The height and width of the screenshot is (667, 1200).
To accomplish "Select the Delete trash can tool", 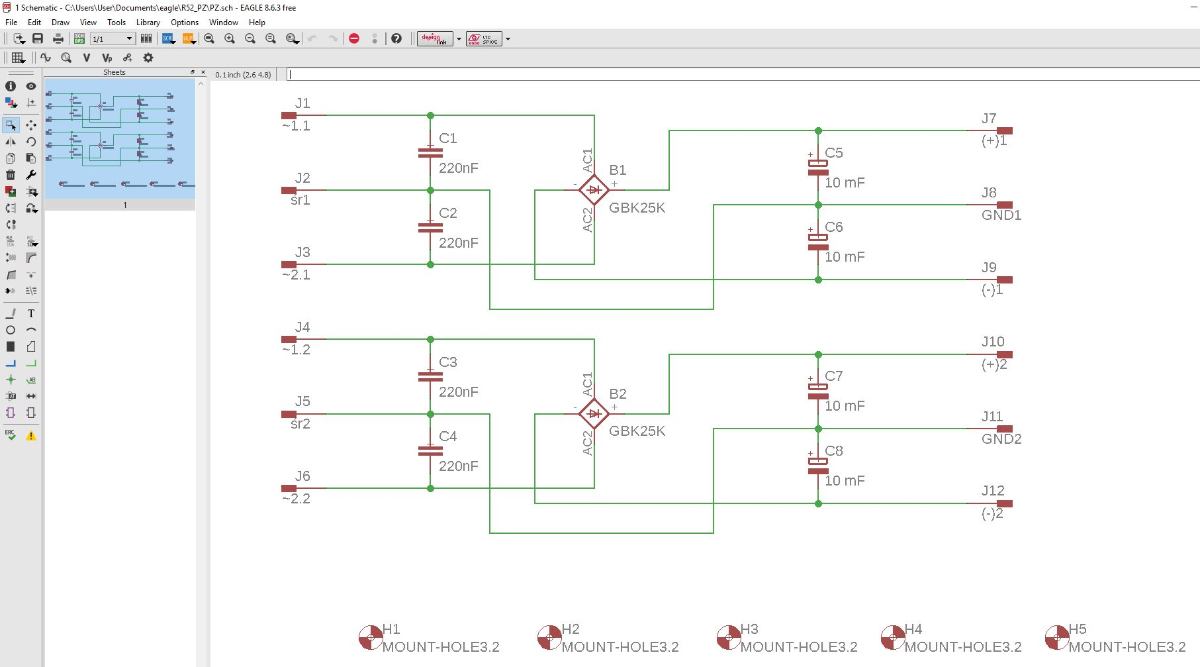I will tap(11, 175).
